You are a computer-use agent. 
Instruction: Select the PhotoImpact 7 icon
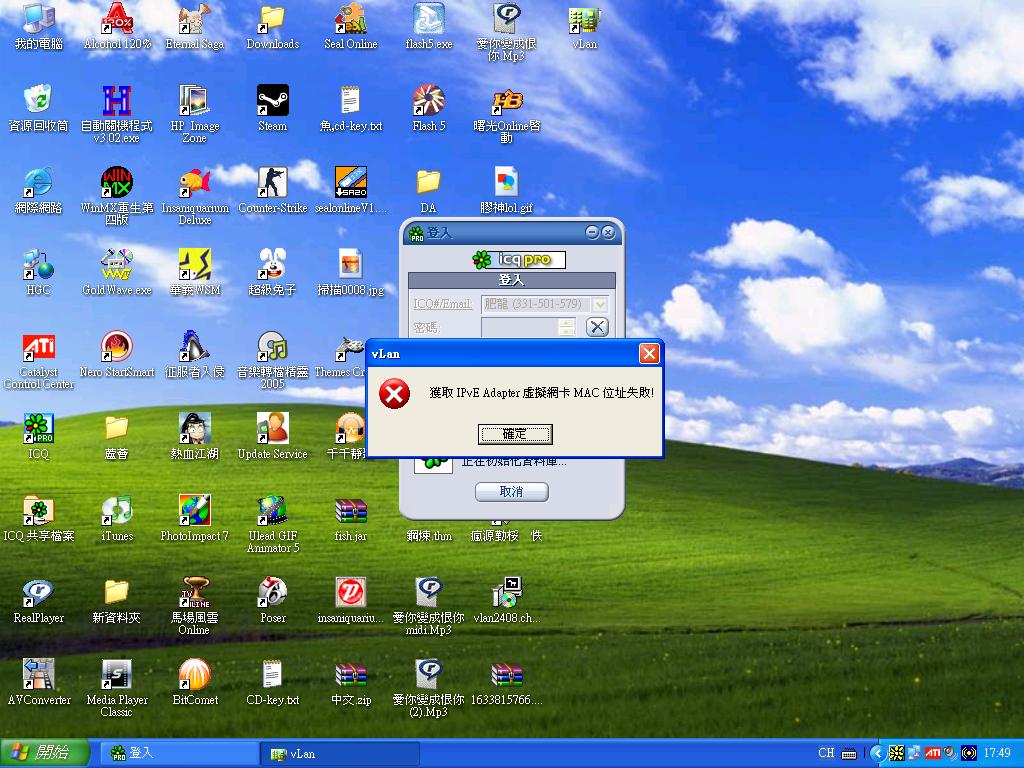pyautogui.click(x=195, y=519)
